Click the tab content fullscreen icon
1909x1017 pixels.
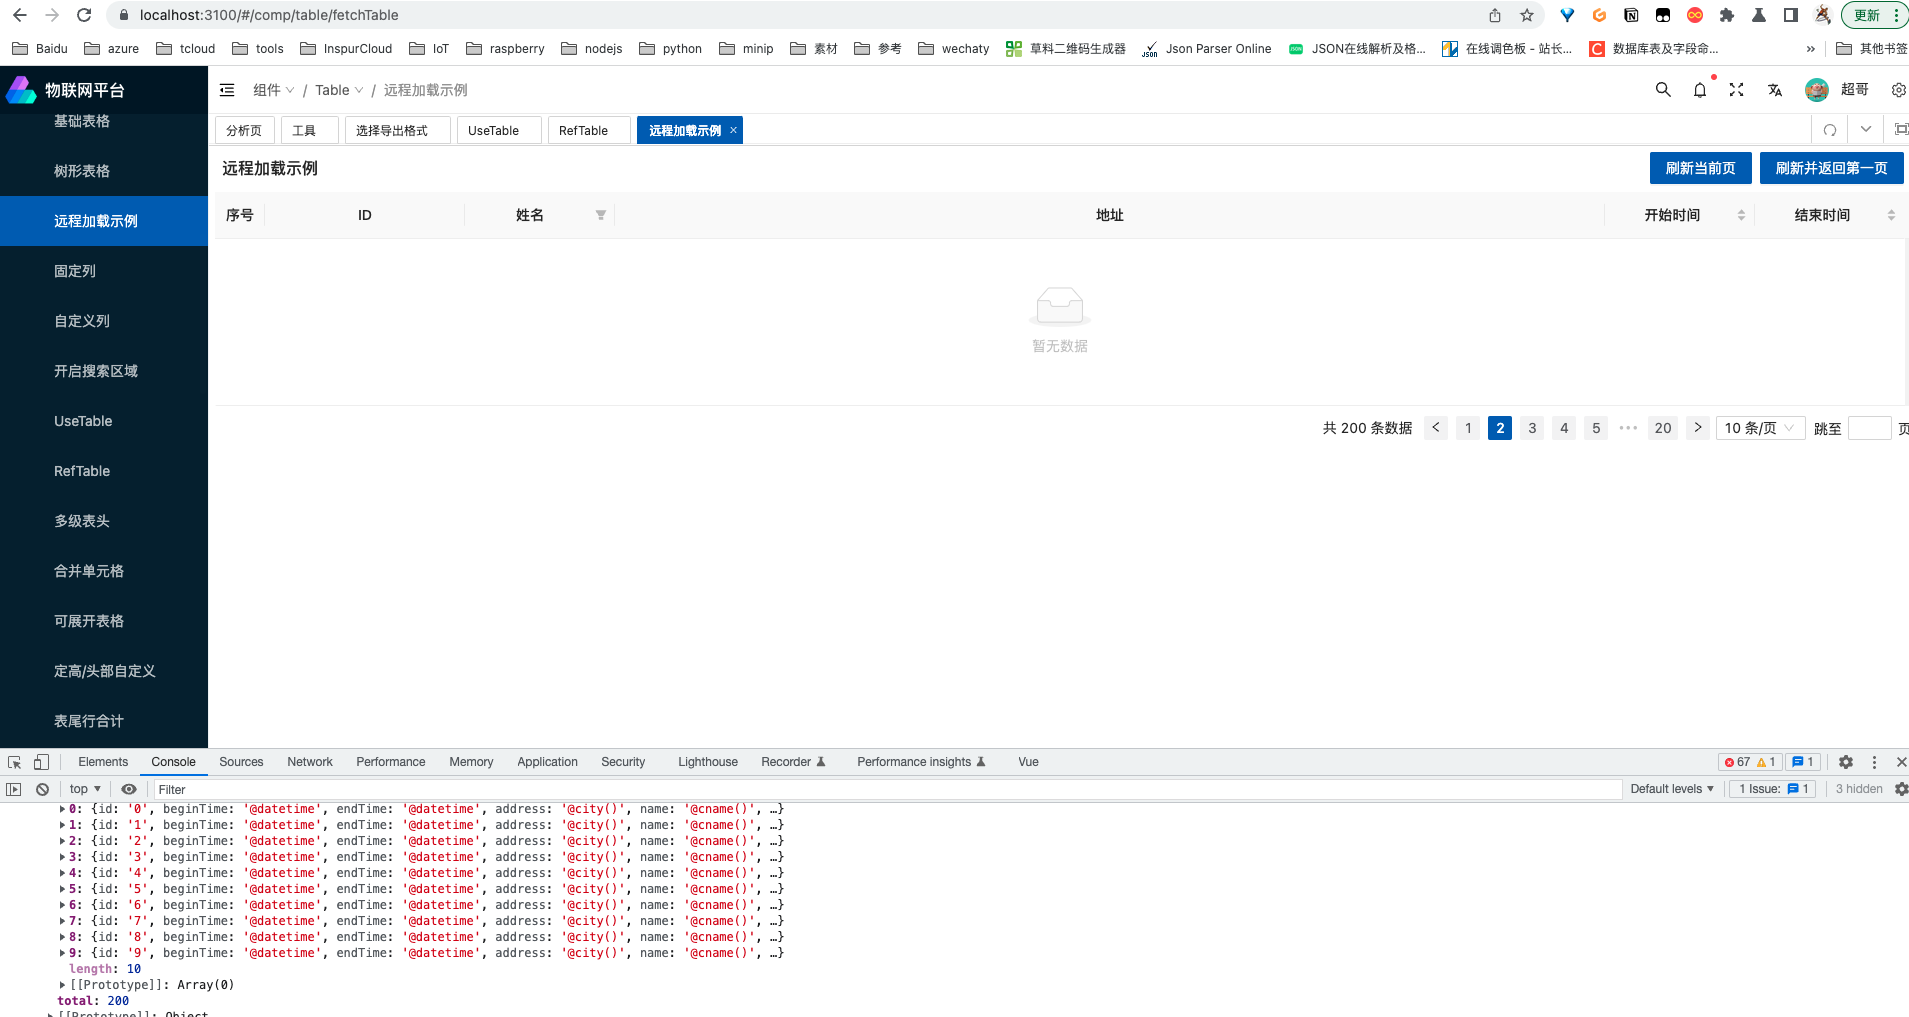[1901, 130]
